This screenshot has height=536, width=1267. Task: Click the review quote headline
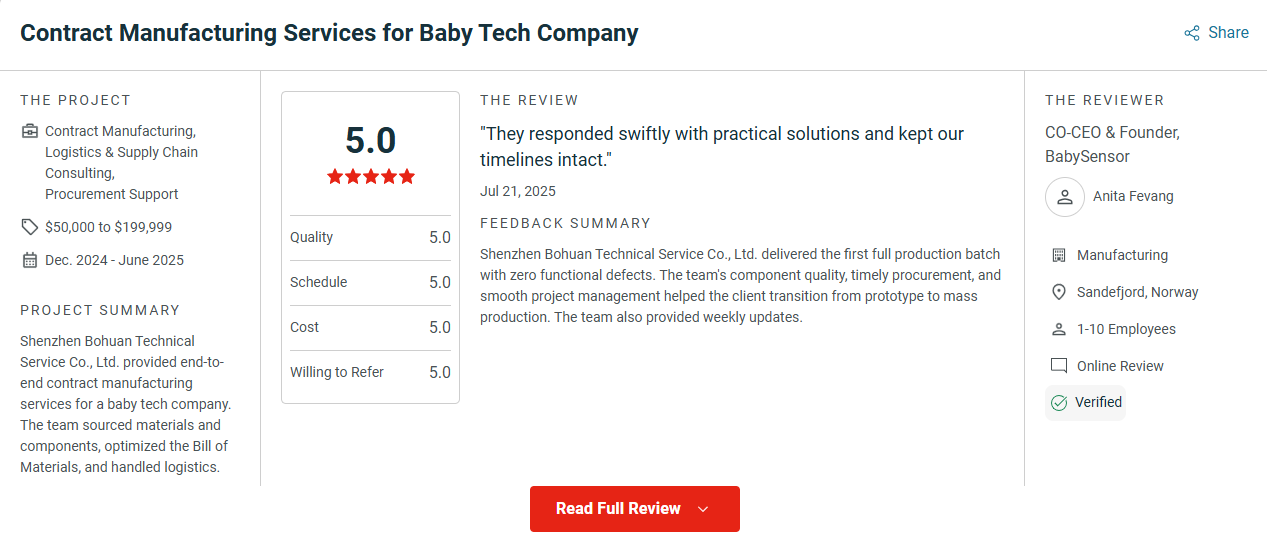[x=722, y=147]
